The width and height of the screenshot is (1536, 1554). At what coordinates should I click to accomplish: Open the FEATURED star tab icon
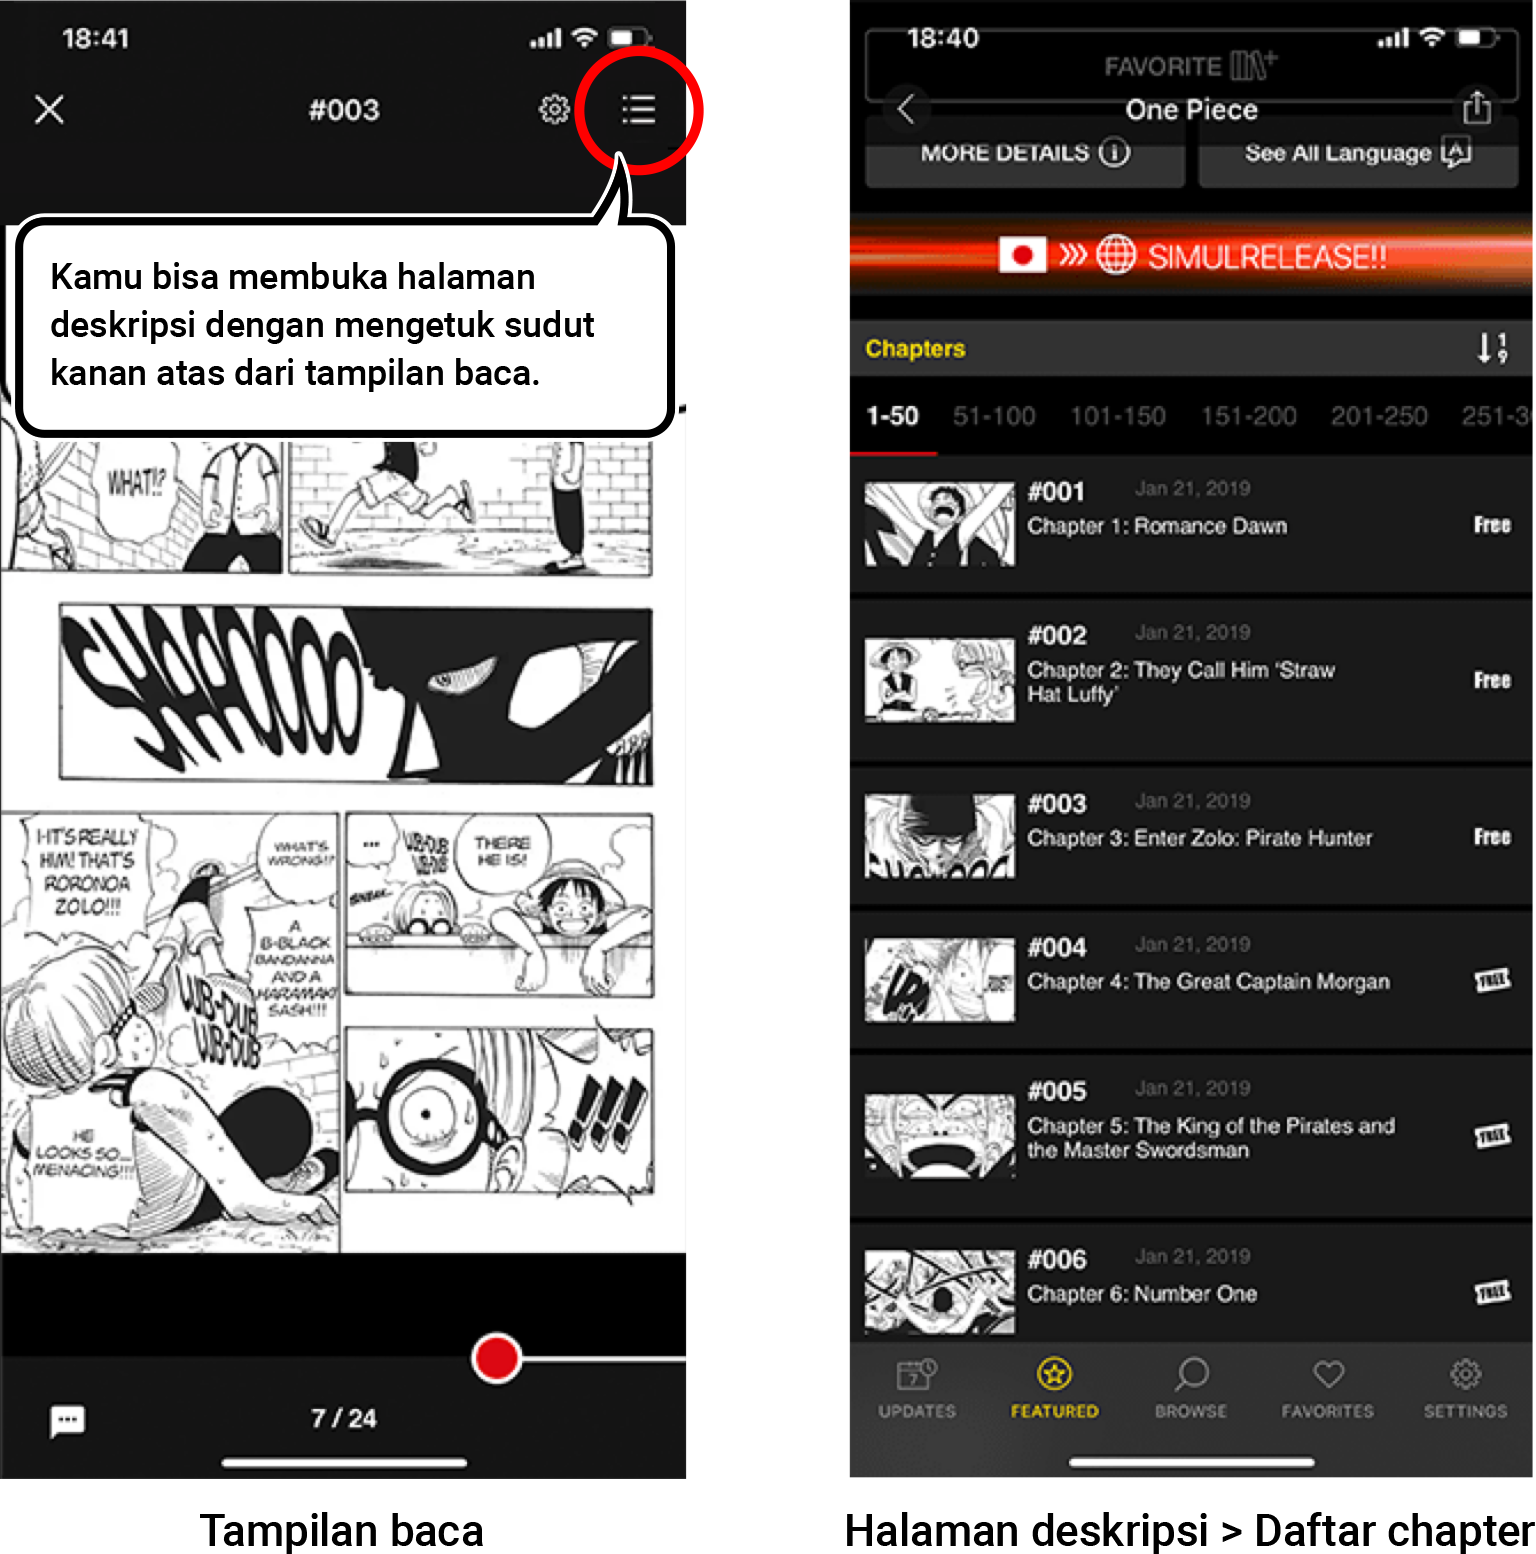[x=1054, y=1374]
